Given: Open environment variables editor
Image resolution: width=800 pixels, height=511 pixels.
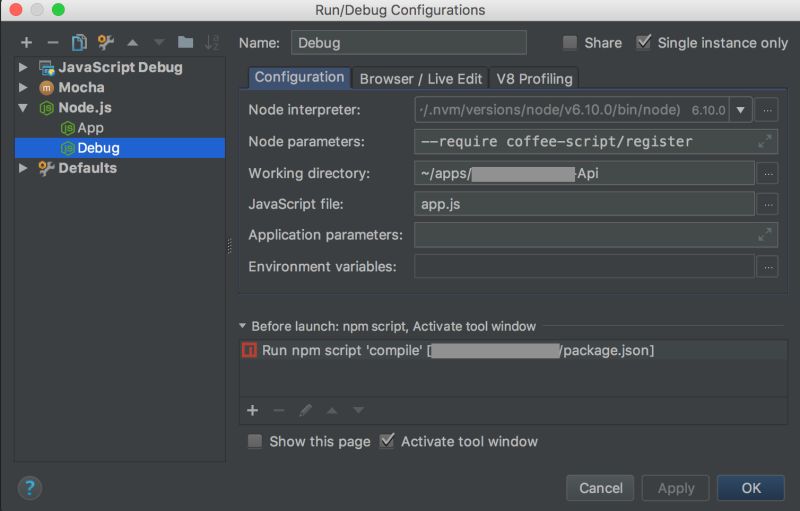Looking at the screenshot, I should (x=767, y=267).
